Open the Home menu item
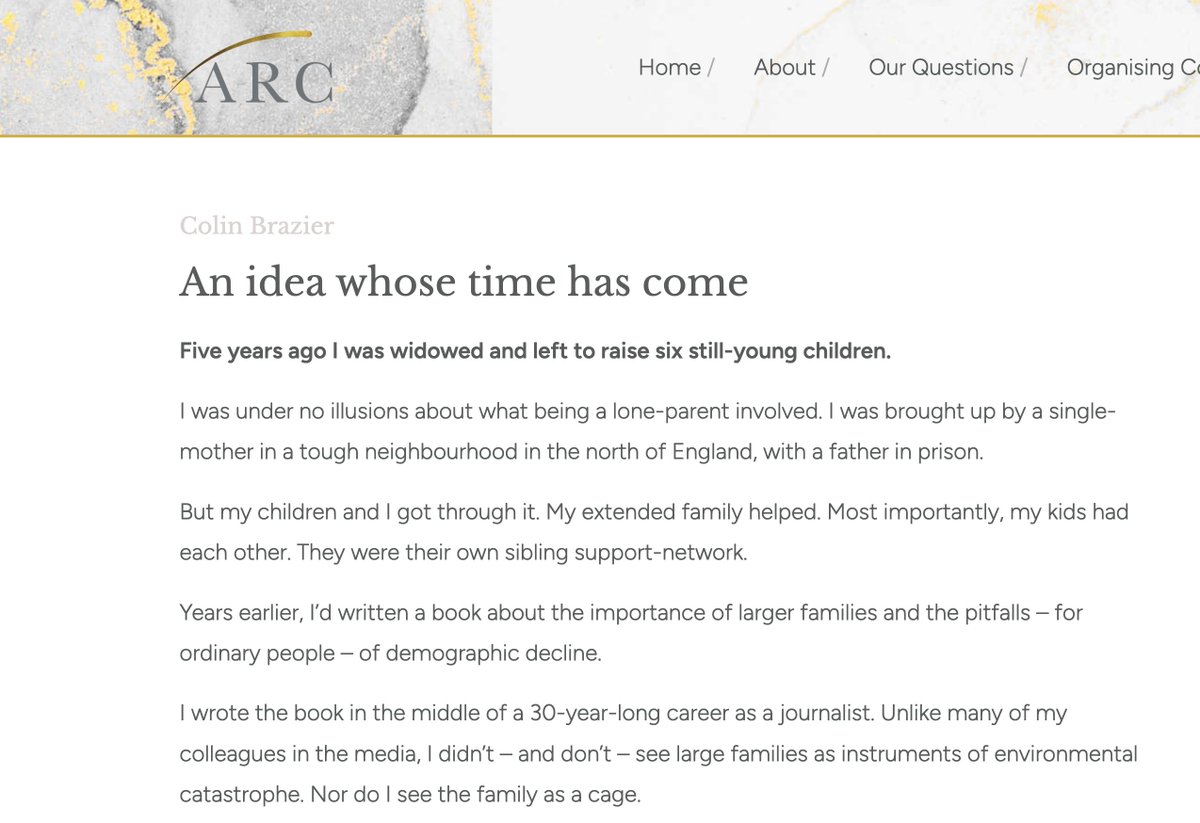This screenshot has height=823, width=1200. coord(669,67)
